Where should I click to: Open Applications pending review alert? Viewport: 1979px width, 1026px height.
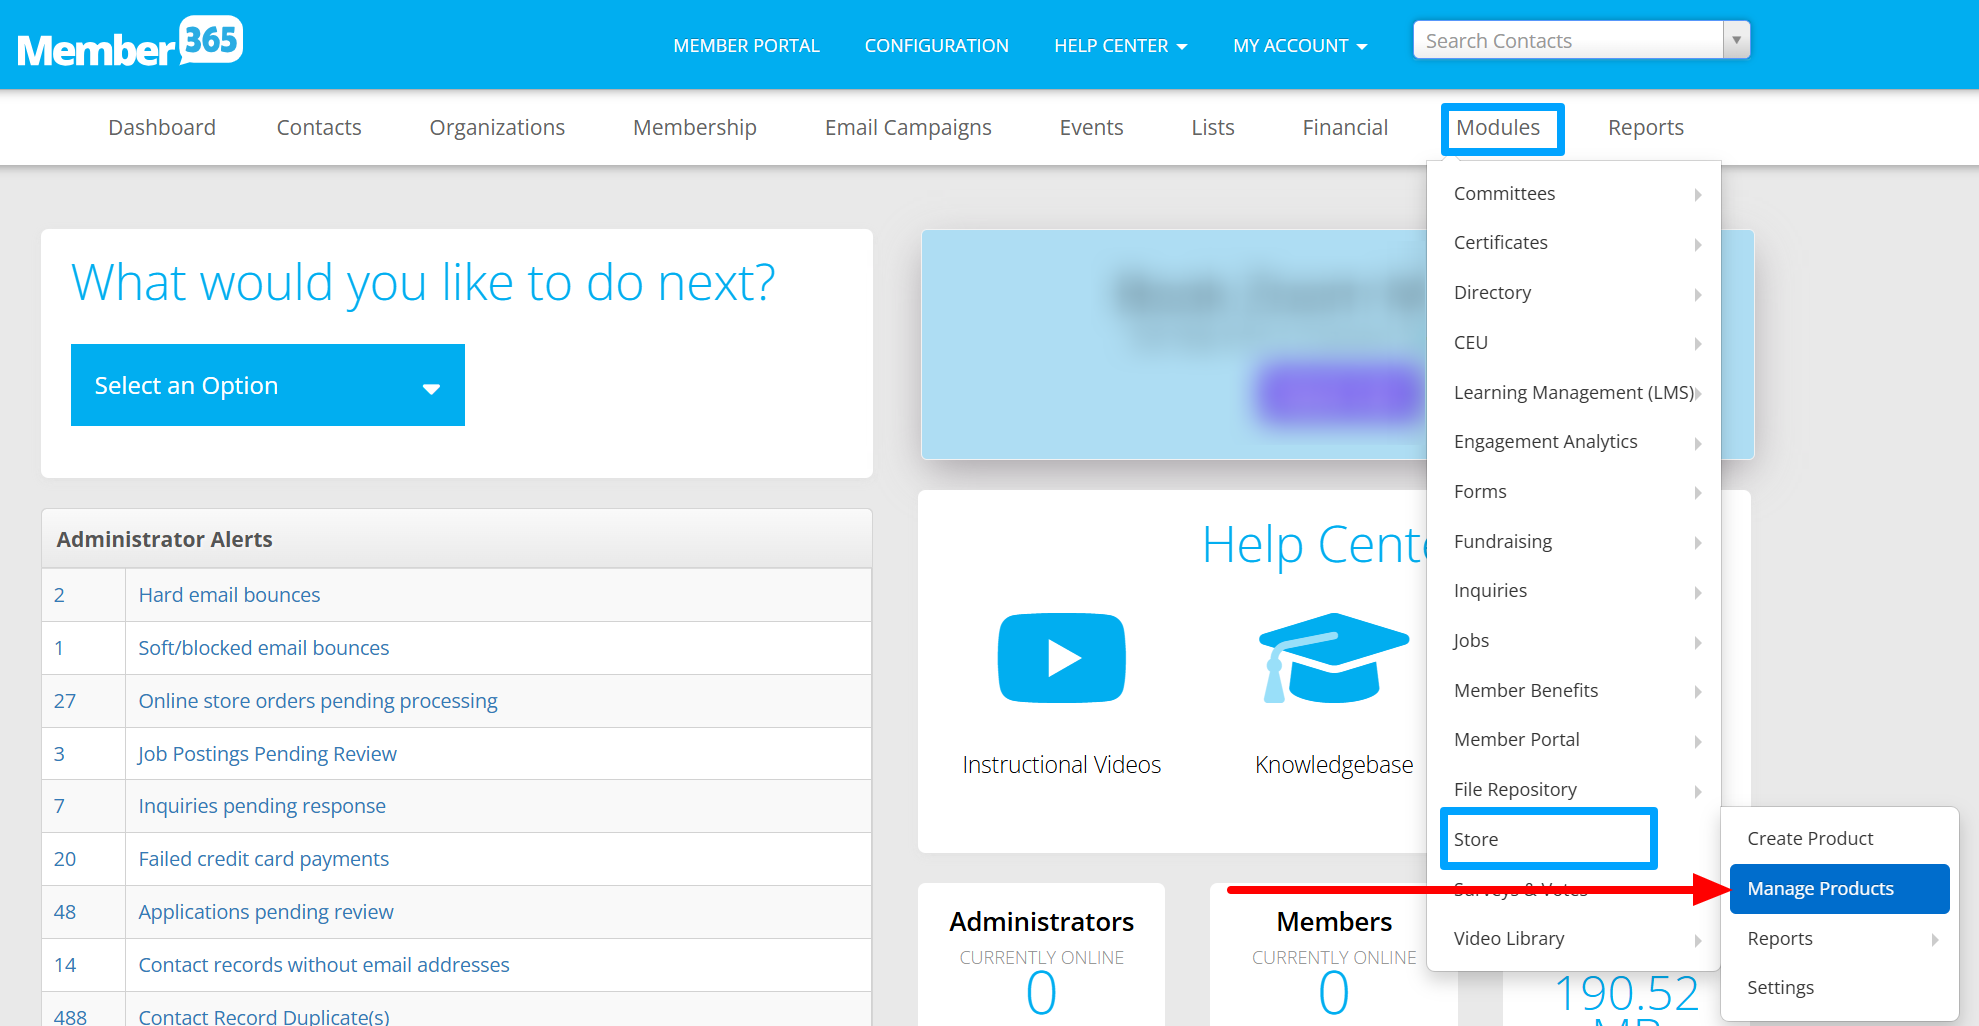pos(265,912)
